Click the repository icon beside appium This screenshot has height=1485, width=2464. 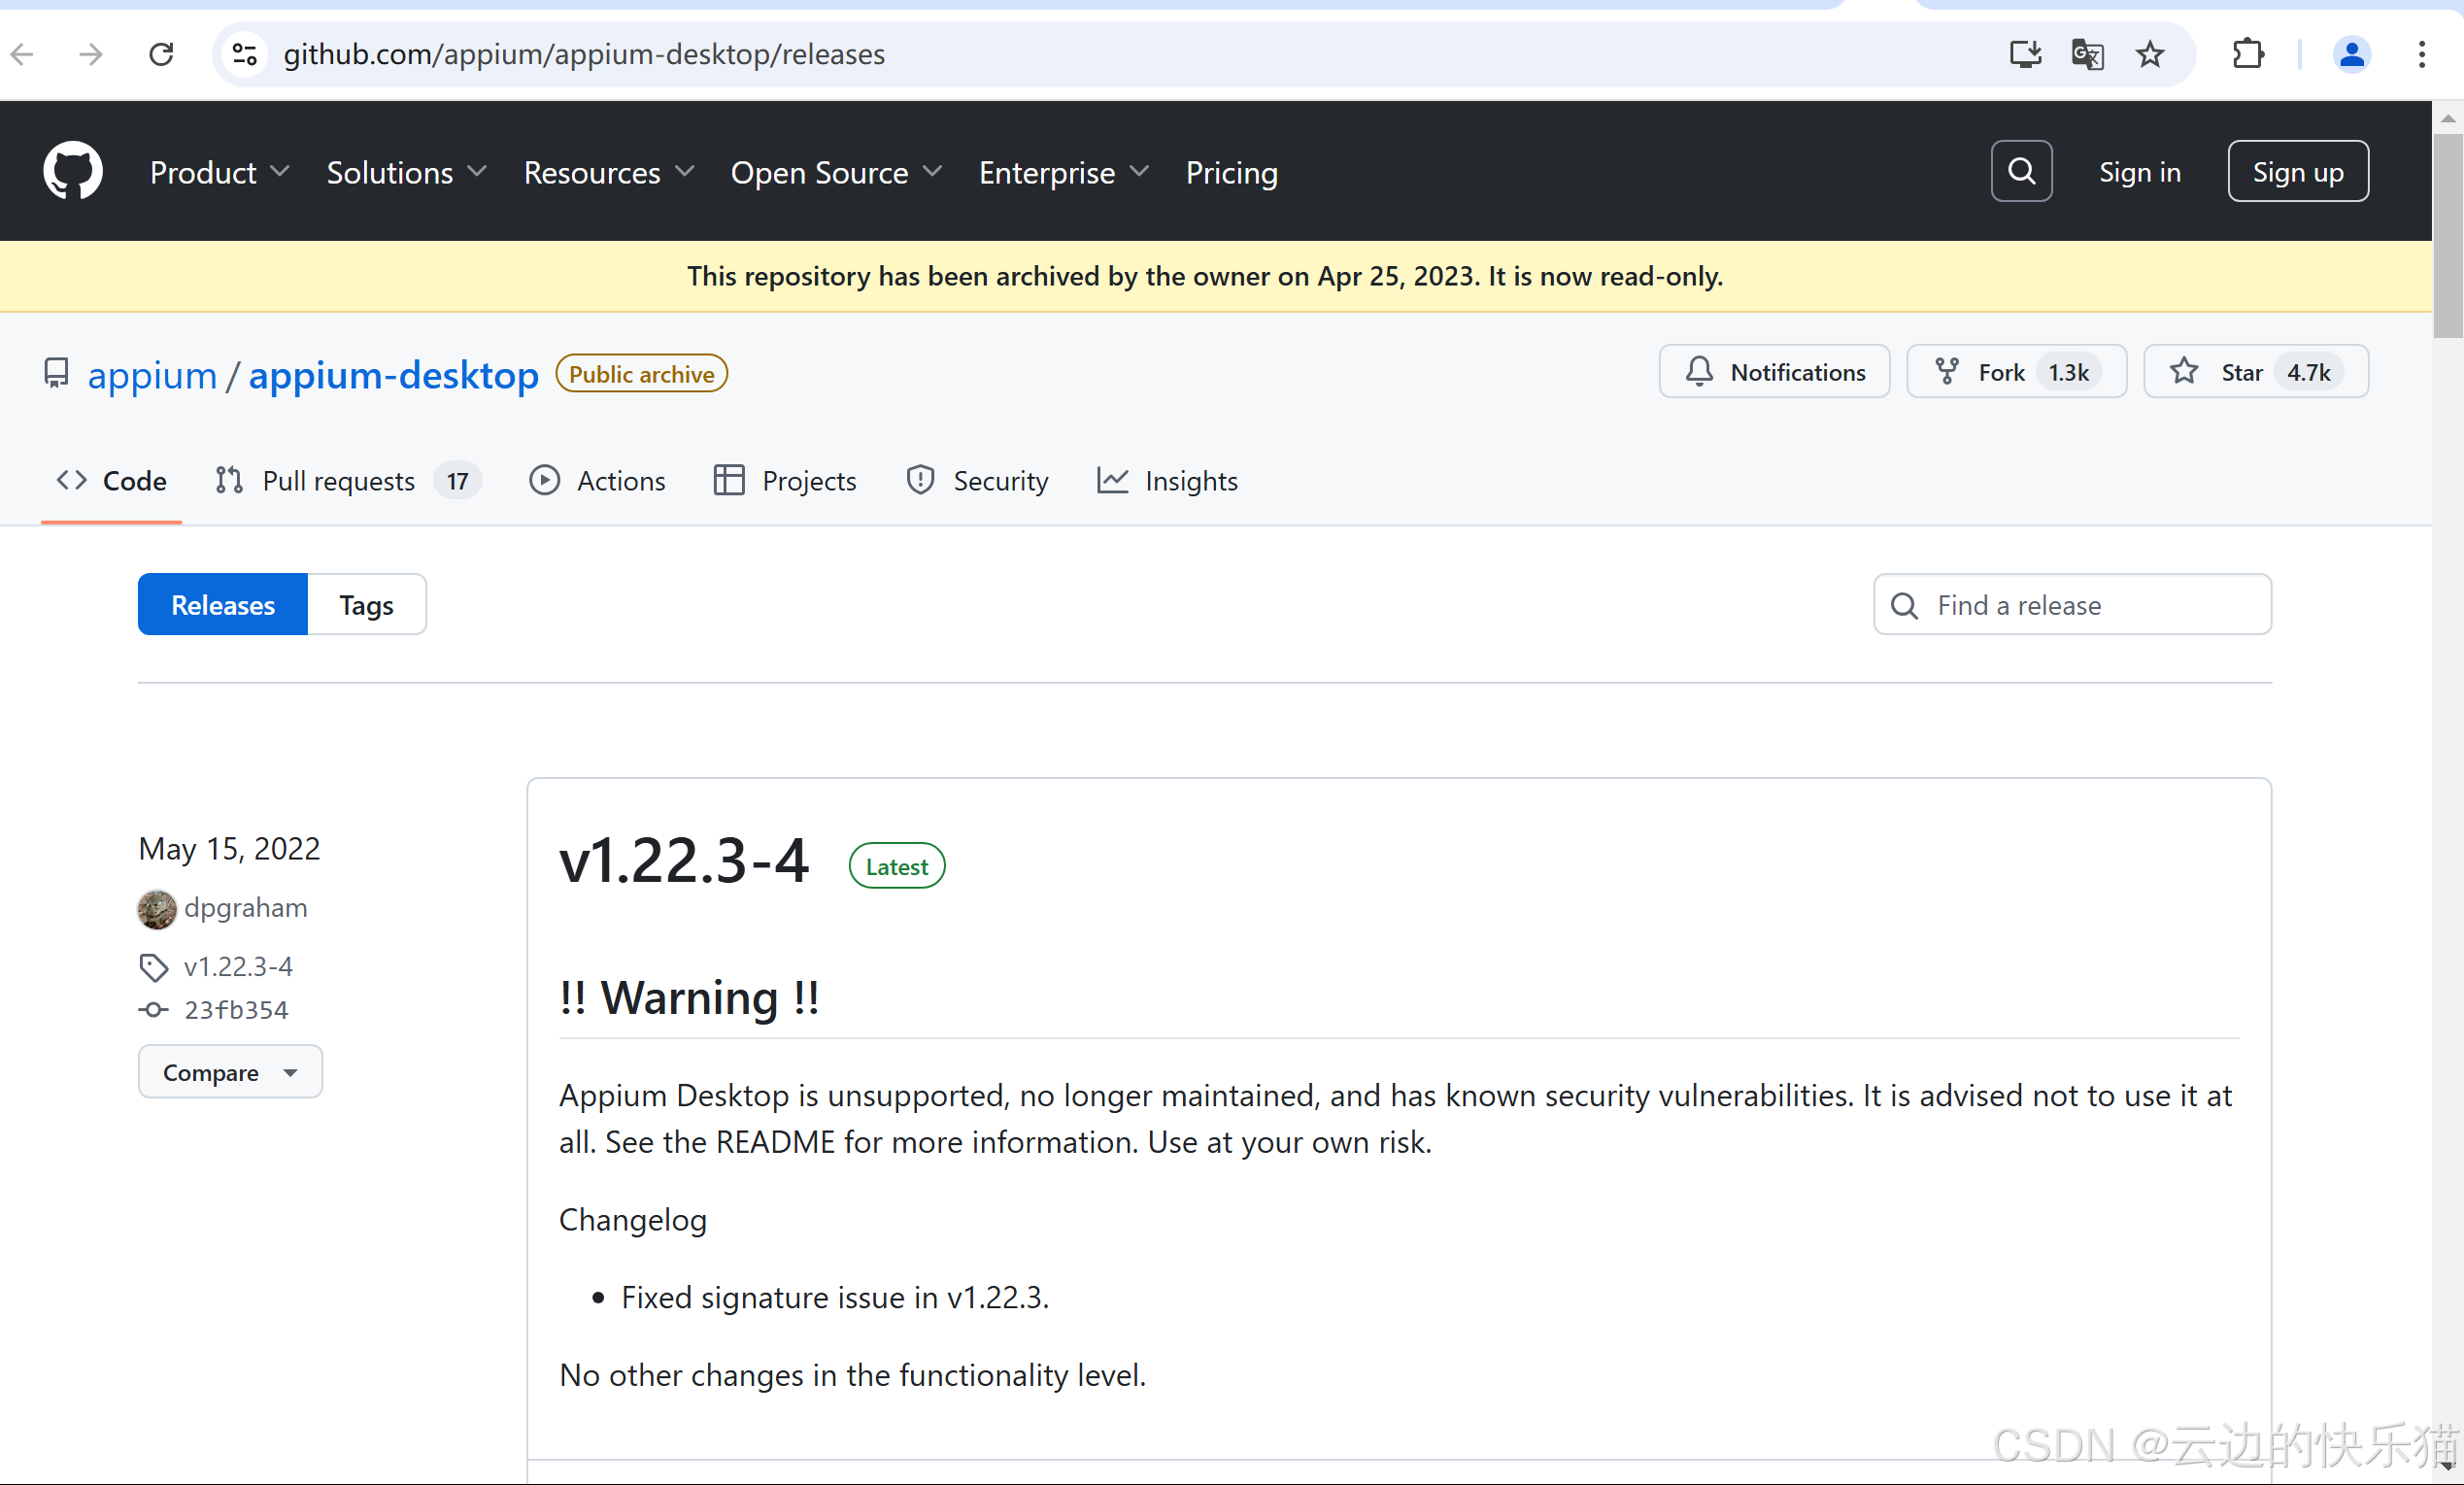click(x=56, y=374)
